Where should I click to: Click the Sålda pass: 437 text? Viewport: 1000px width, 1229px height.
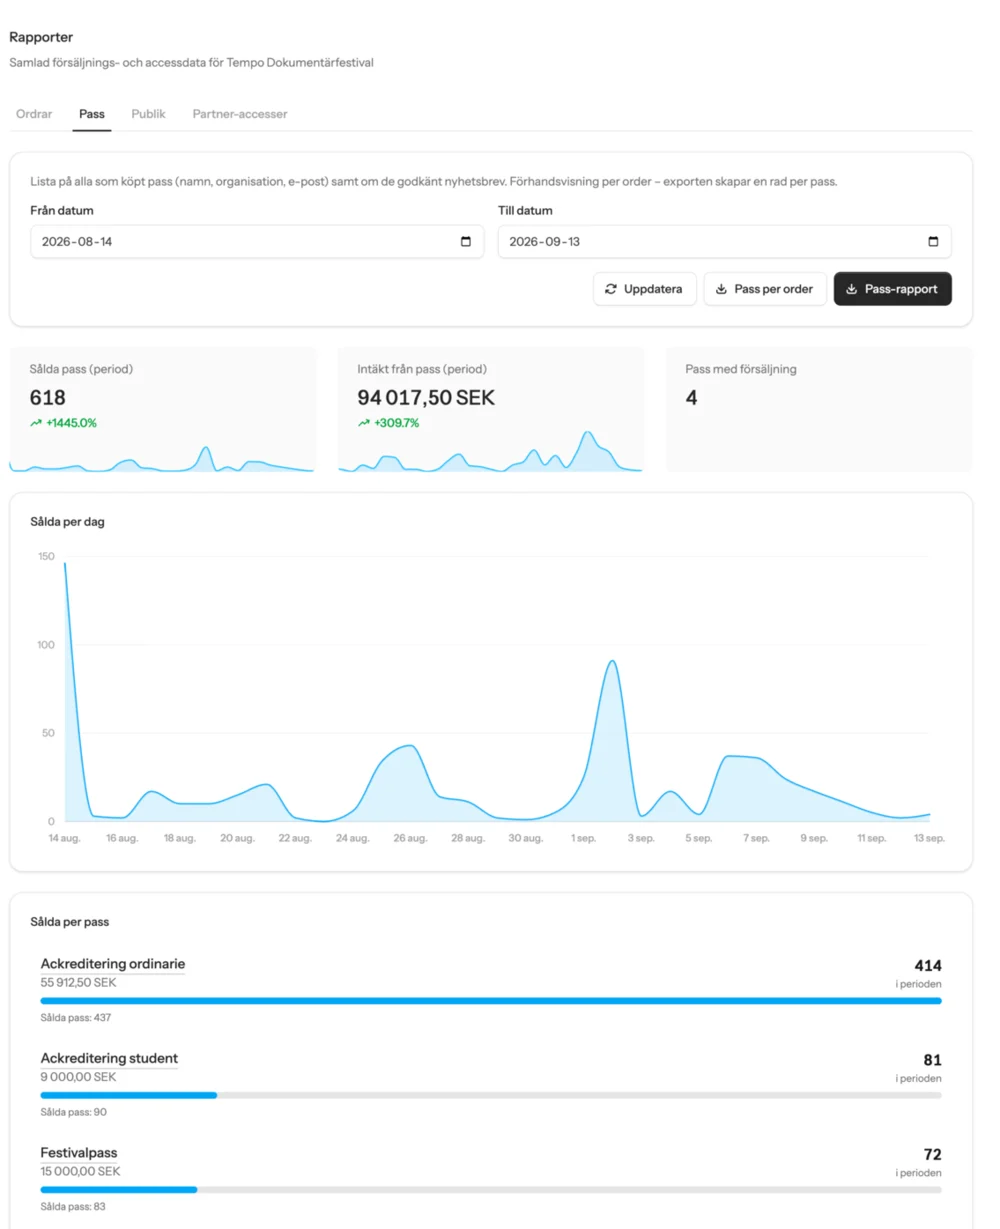coord(76,1018)
